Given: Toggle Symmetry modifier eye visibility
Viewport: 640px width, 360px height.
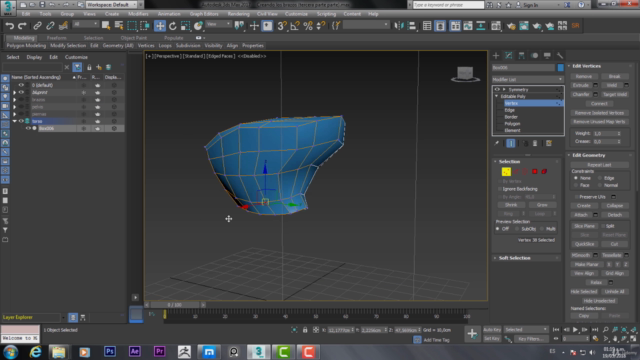Looking at the screenshot, I should coord(497,89).
